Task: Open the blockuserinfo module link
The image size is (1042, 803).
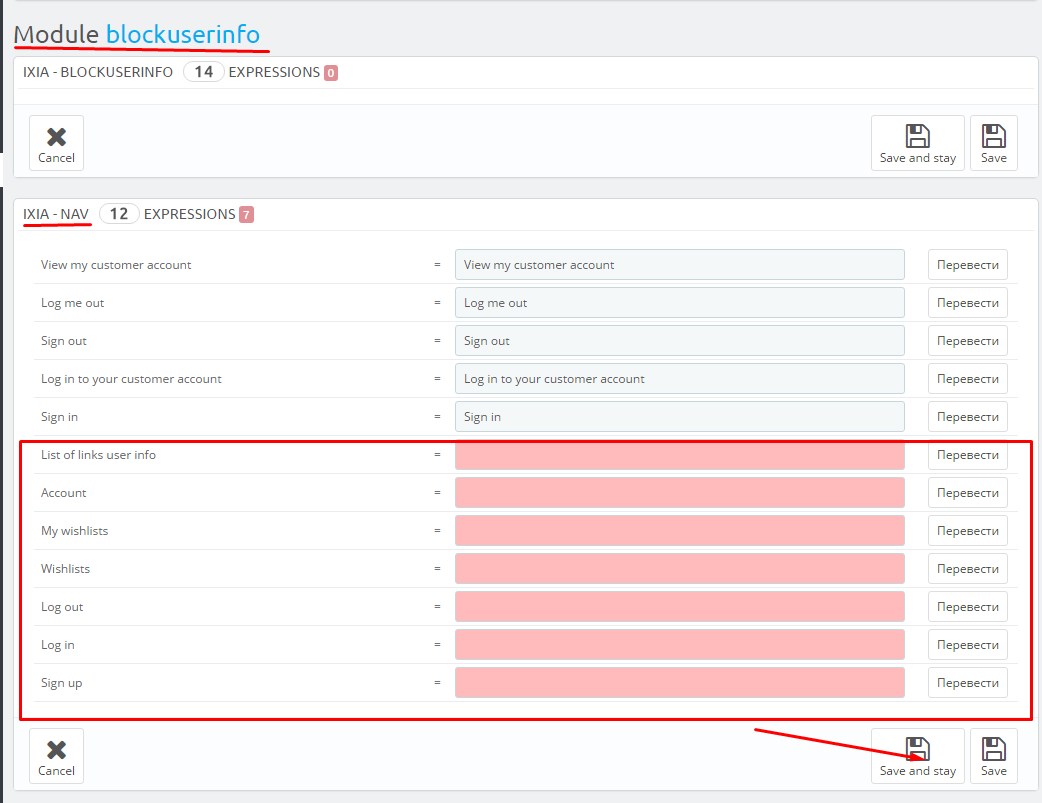Action: (183, 34)
